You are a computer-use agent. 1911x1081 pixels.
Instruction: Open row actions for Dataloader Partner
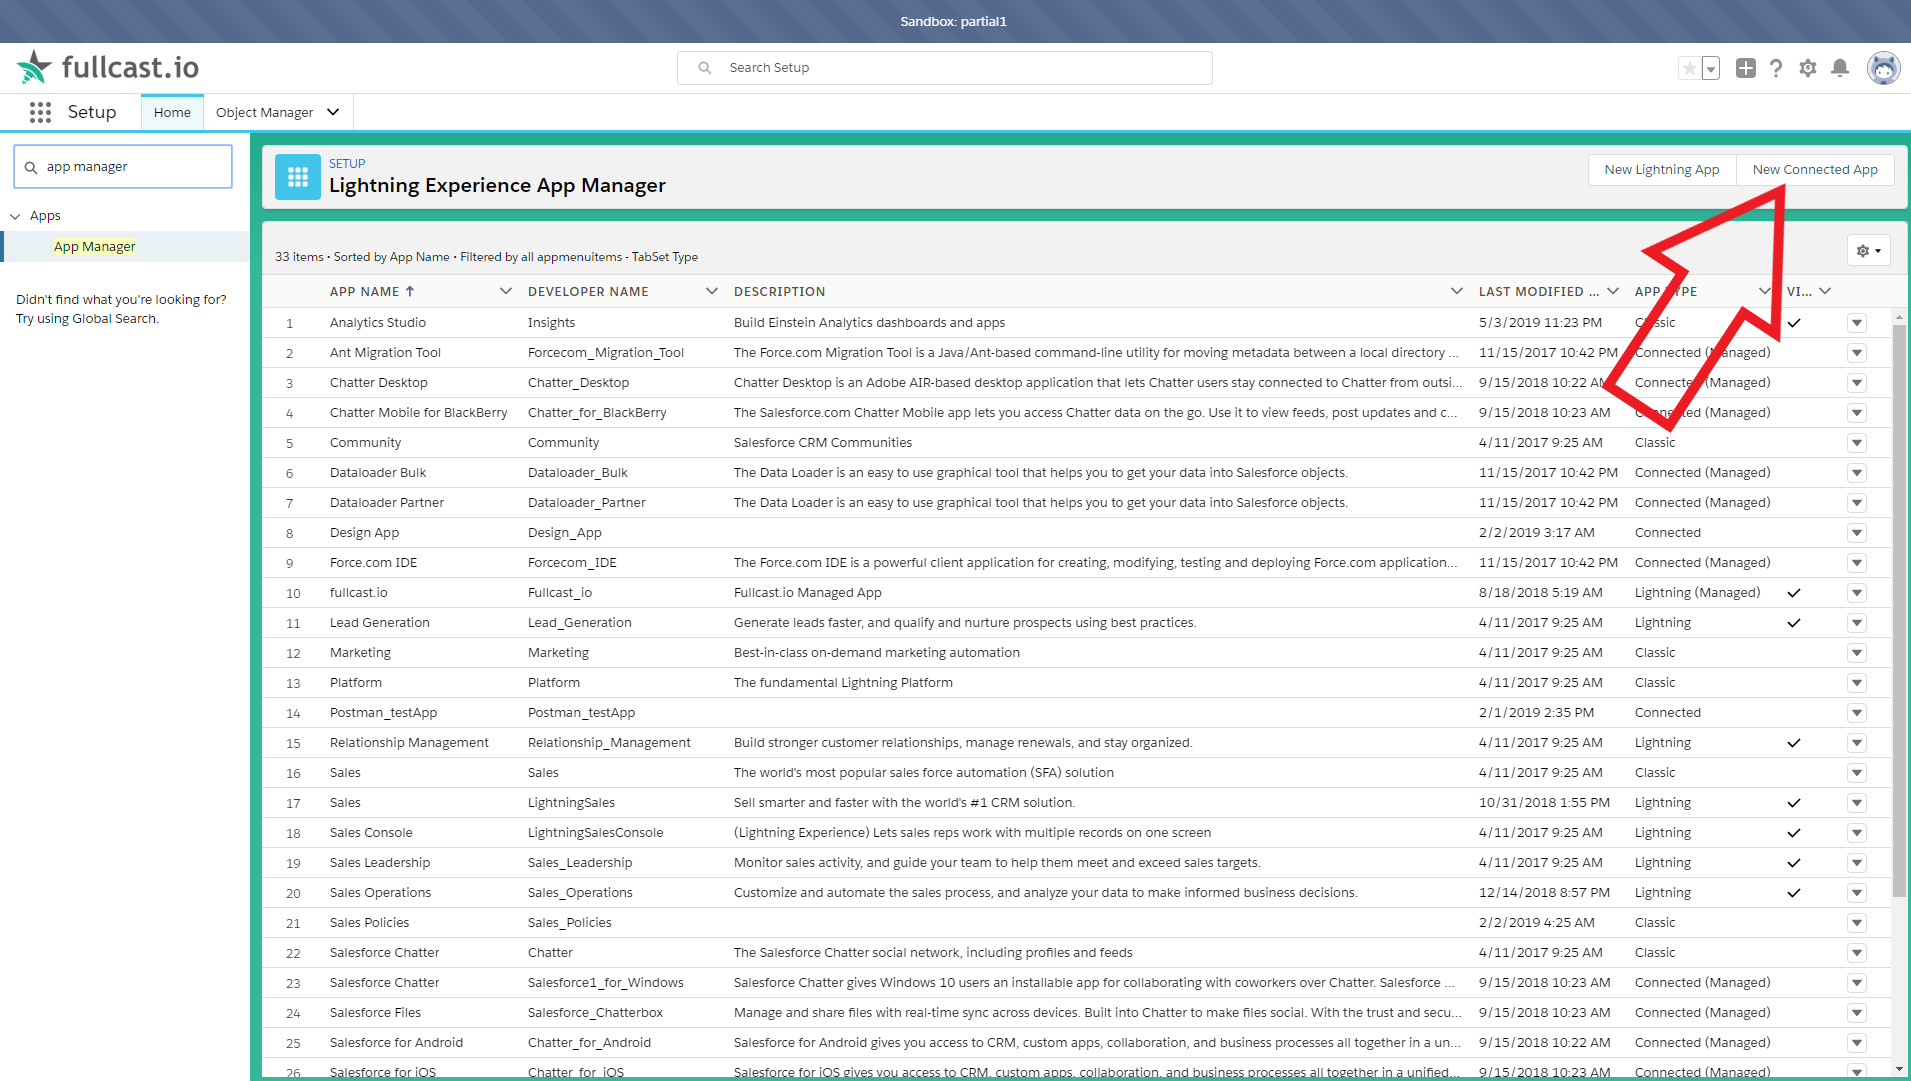tap(1857, 503)
